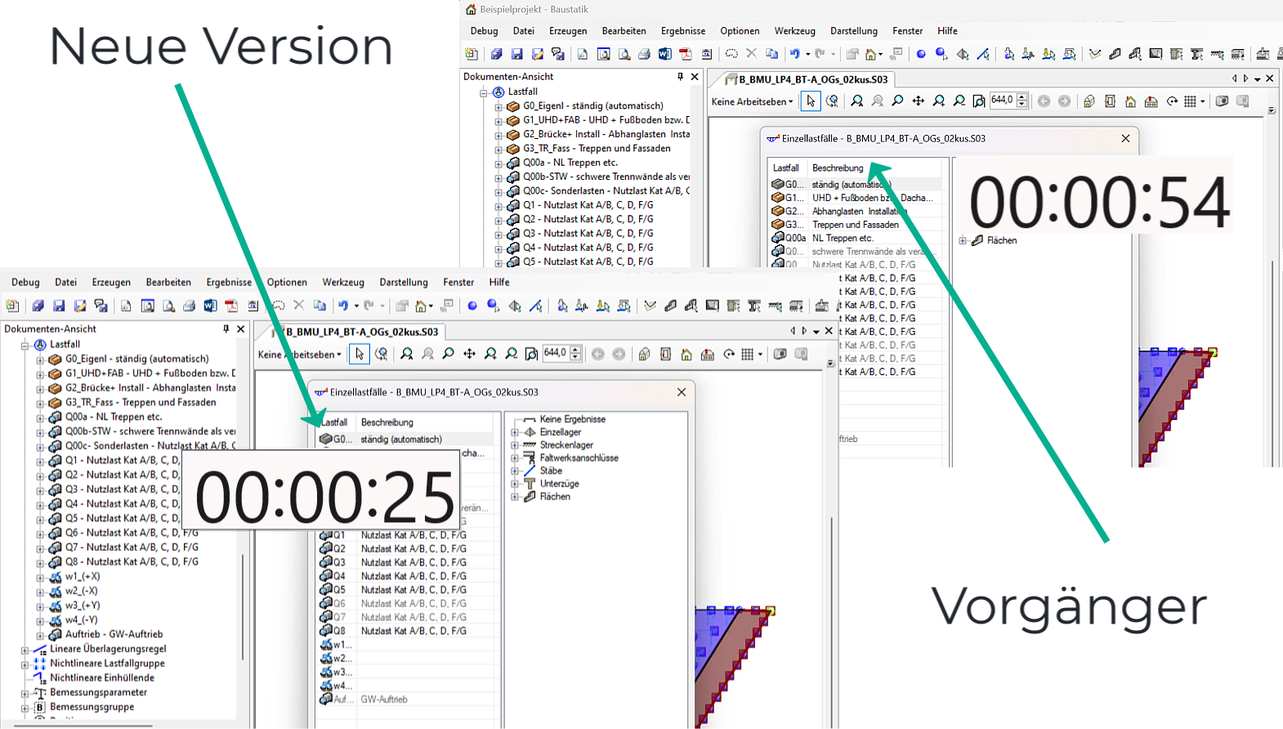1283x729 pixels.
Task: Close the Einzellastfälle dialog in the Neue Version window
Action: click(681, 392)
